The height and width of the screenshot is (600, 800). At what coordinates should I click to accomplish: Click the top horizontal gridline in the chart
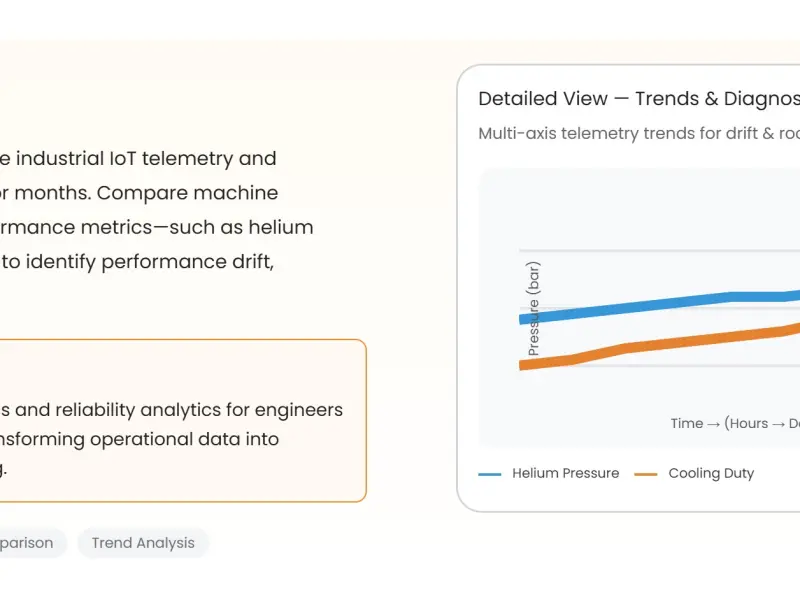point(659,251)
